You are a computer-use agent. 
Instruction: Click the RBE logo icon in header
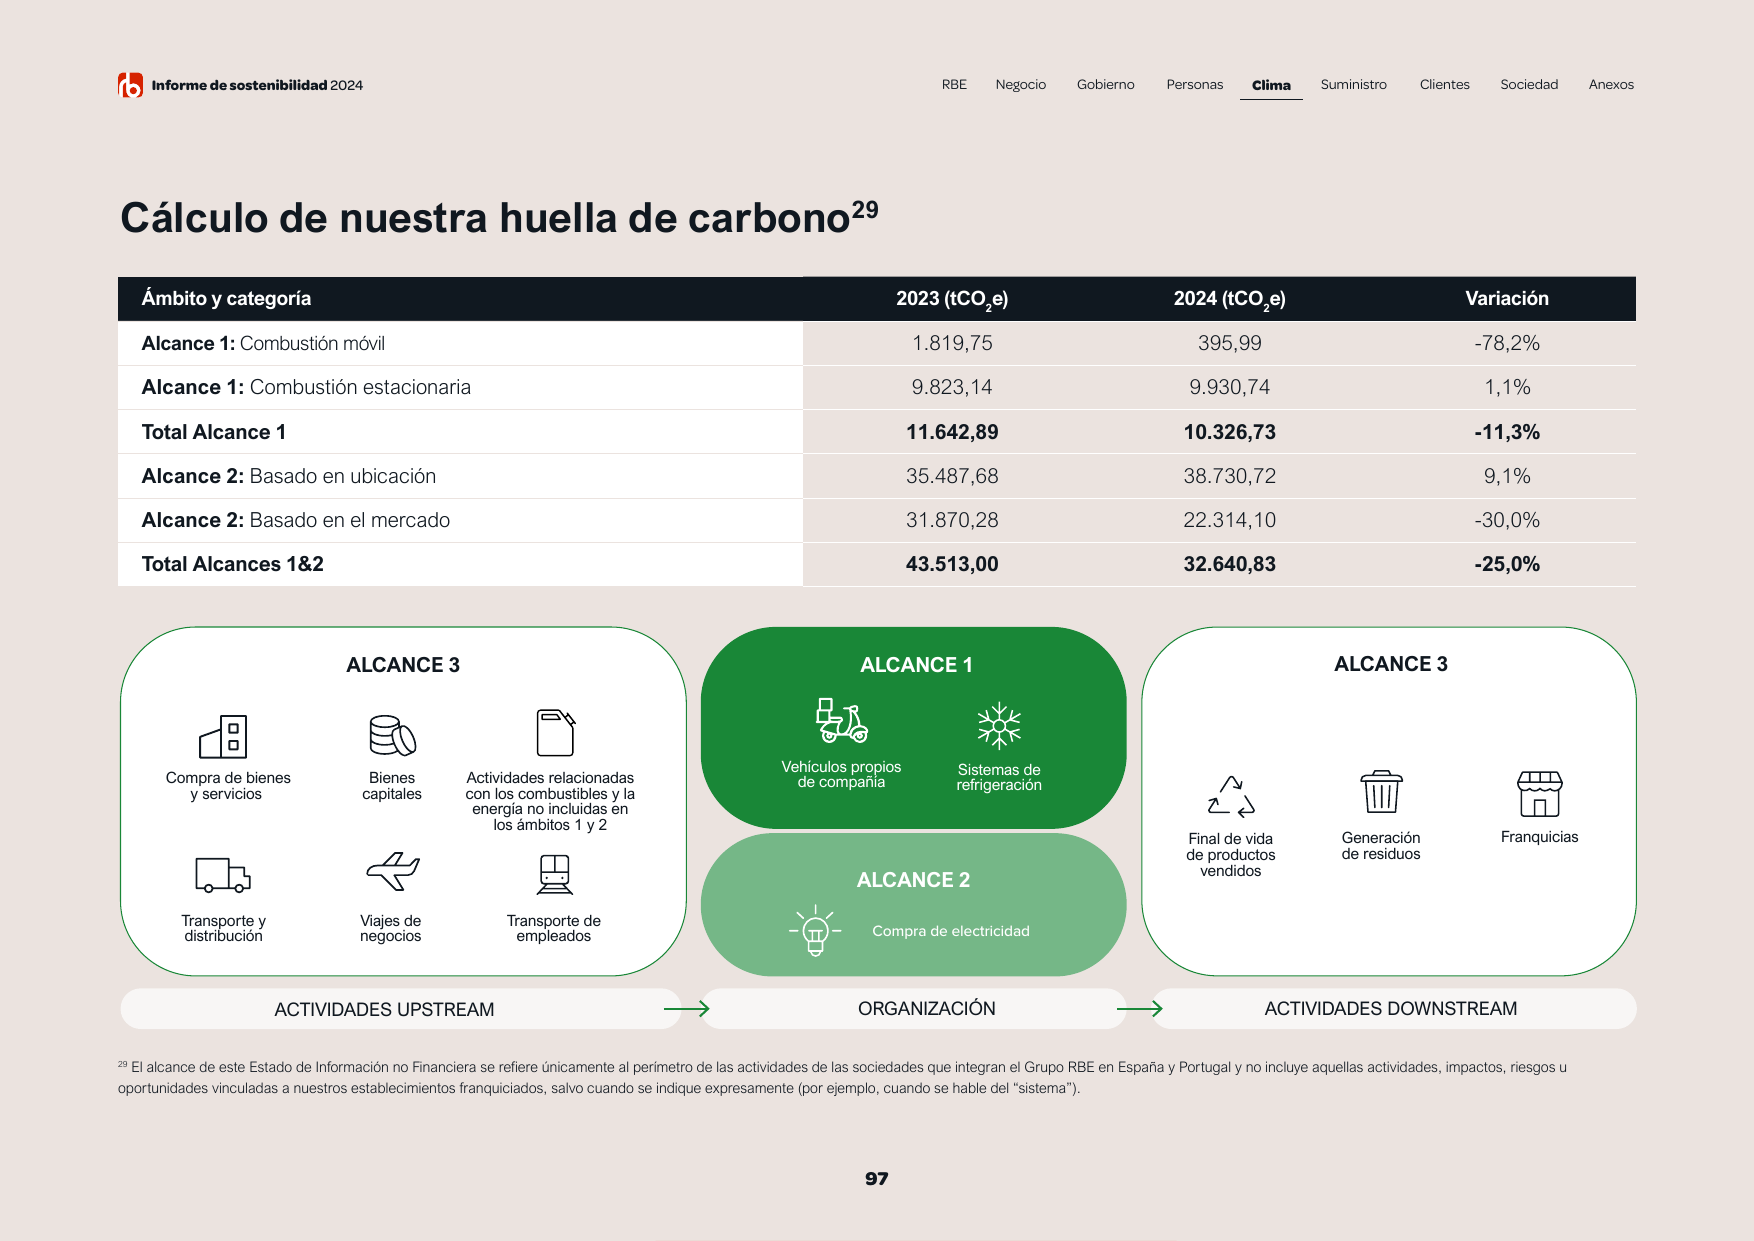point(130,85)
